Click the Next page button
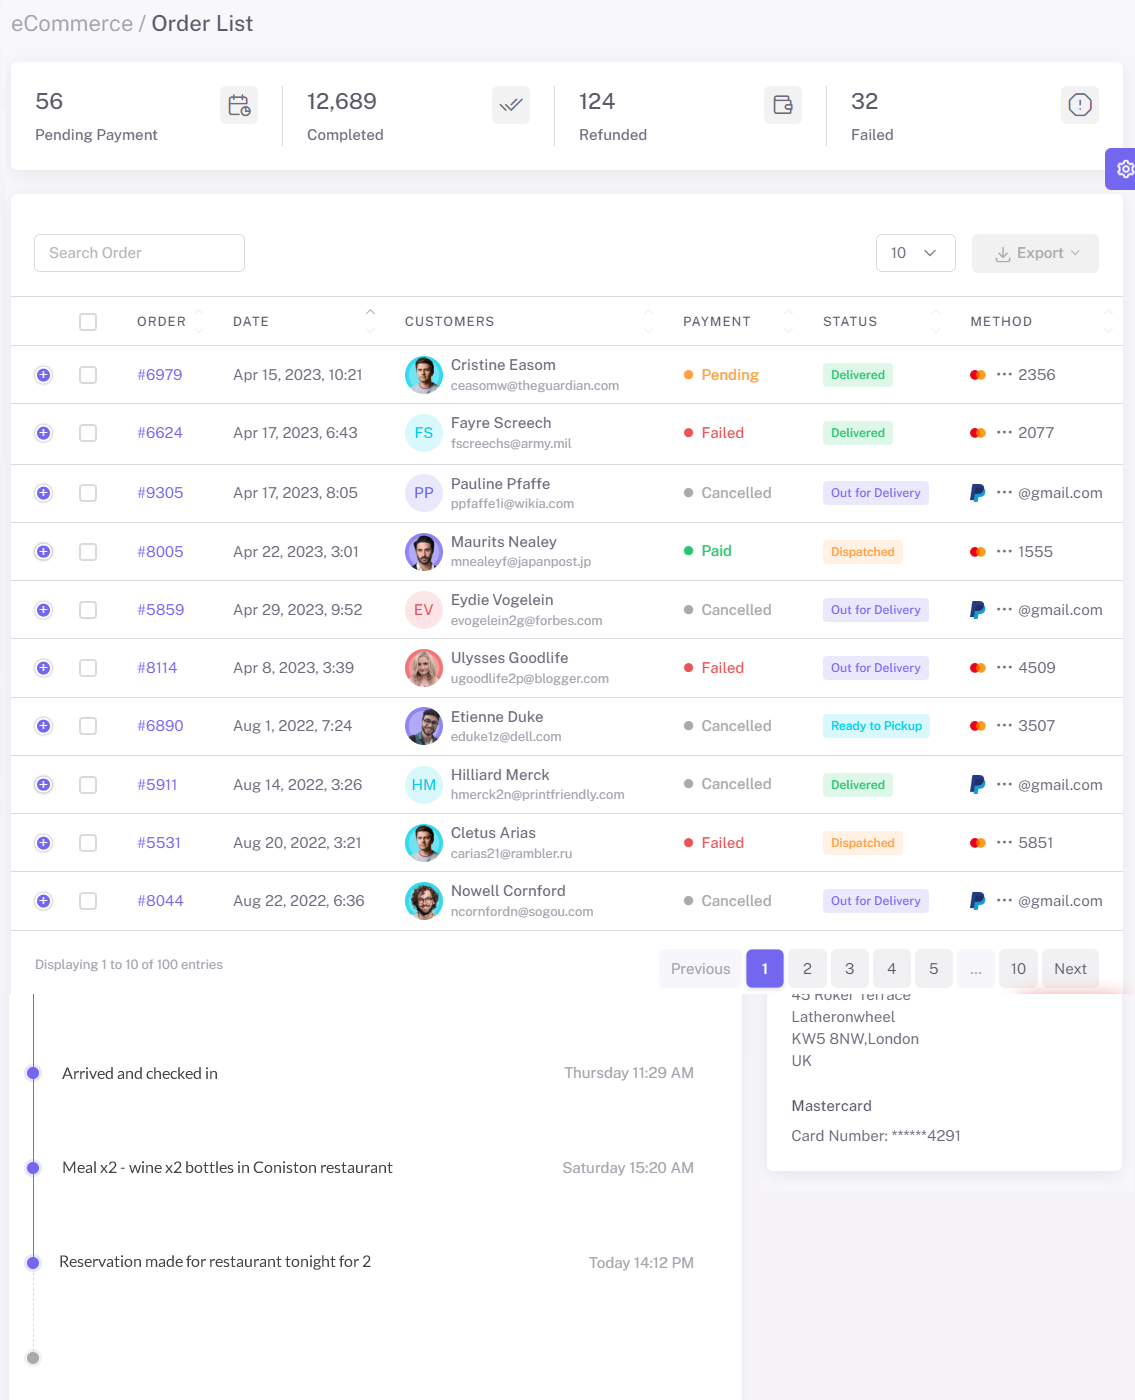The height and width of the screenshot is (1400, 1135). (1070, 969)
